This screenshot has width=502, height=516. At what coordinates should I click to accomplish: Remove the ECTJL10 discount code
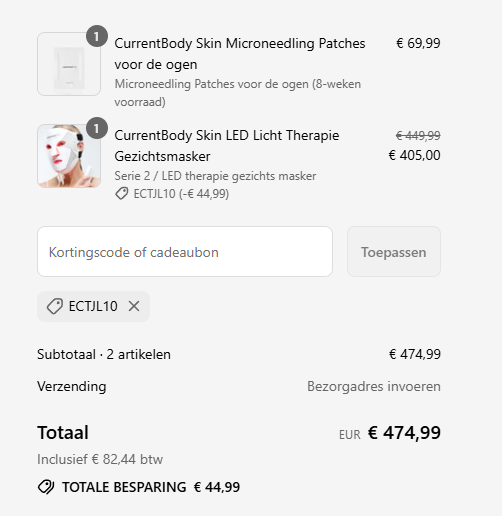tap(134, 306)
